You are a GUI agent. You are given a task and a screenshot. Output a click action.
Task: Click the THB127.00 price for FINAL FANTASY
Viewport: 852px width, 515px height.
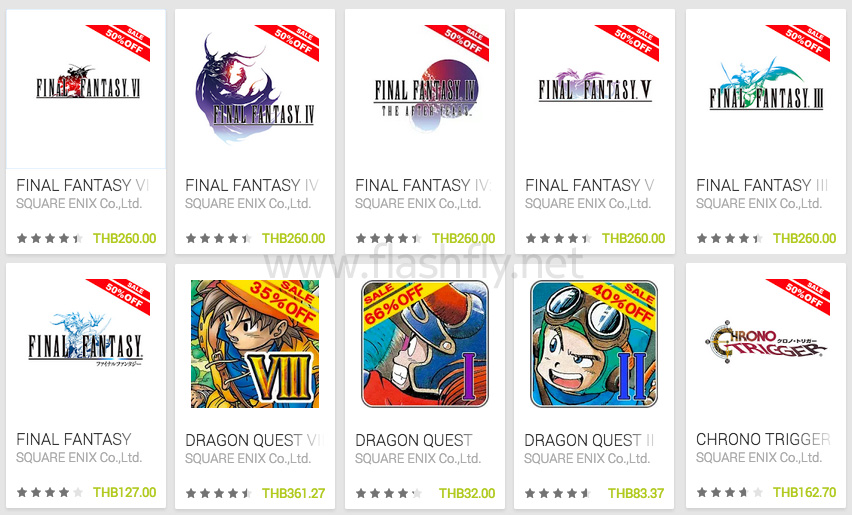tap(124, 492)
